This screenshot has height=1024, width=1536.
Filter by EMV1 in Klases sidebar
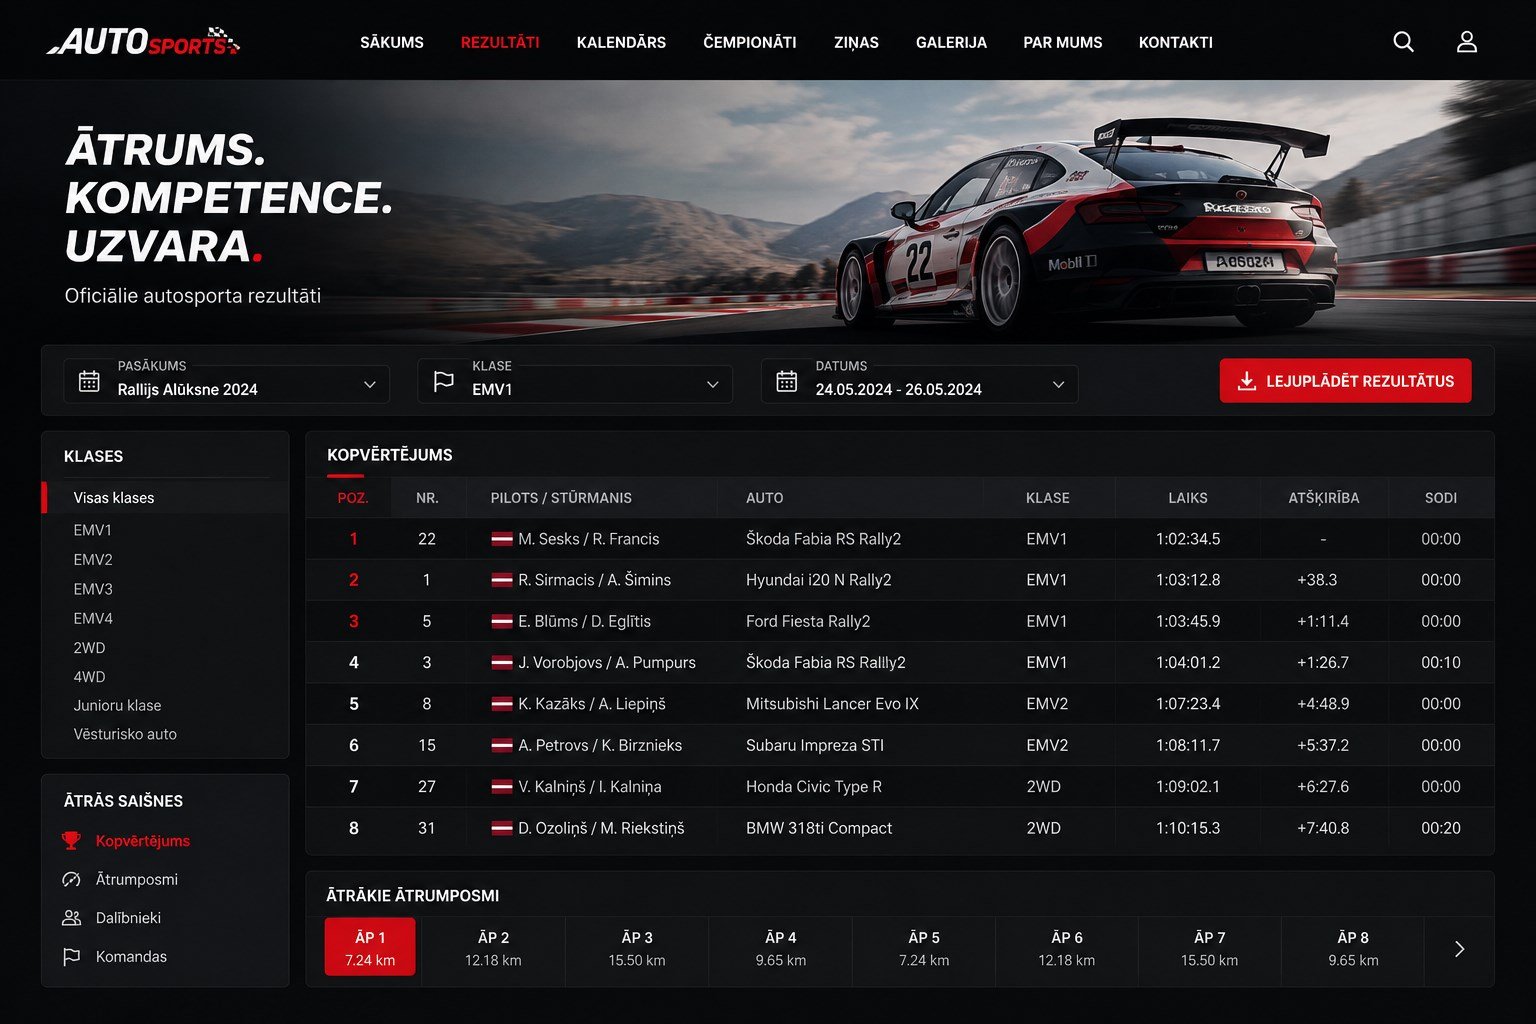[x=93, y=530]
